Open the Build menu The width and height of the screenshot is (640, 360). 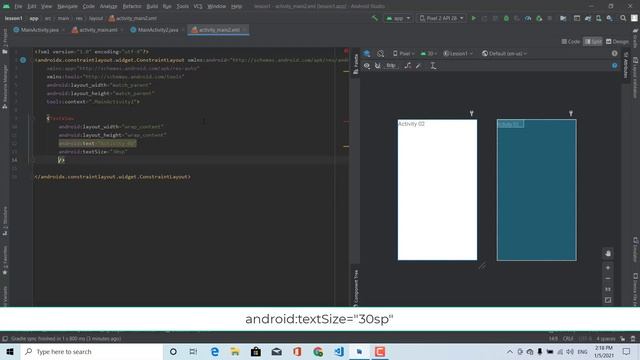click(x=152, y=6)
